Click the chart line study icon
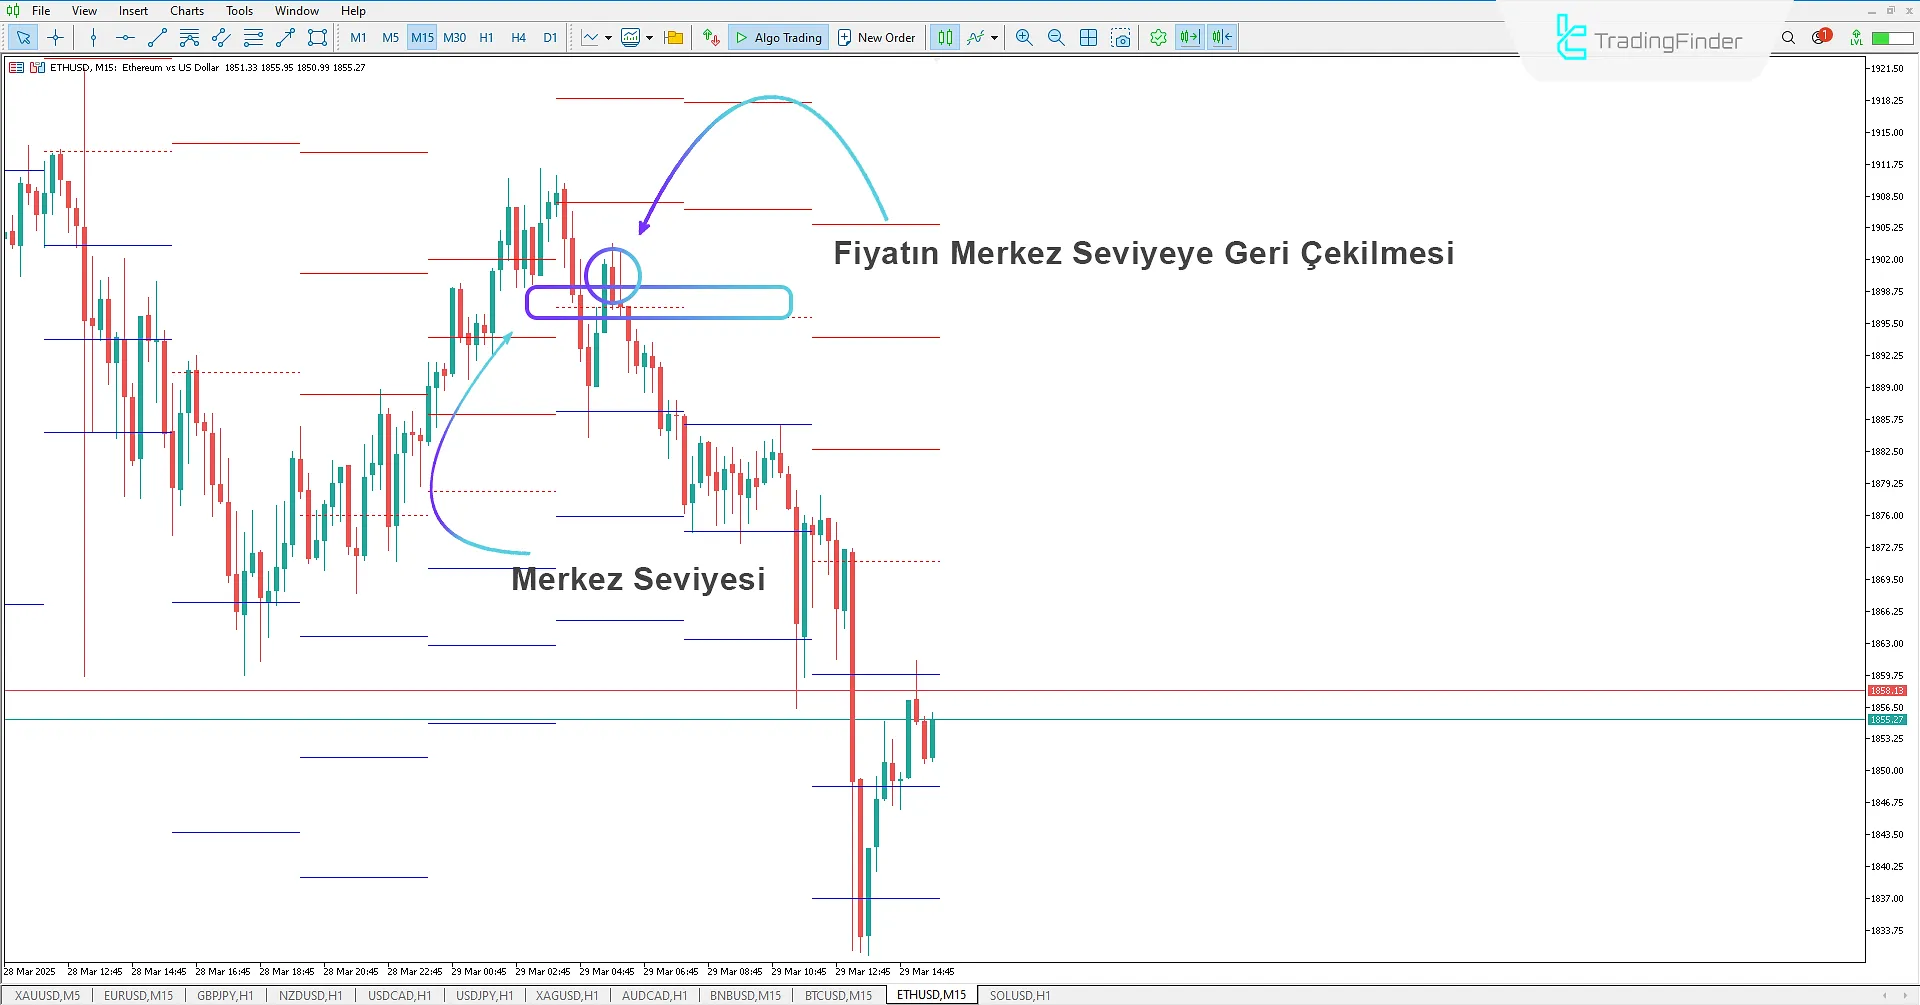This screenshot has height=1005, width=1920. [x=976, y=38]
